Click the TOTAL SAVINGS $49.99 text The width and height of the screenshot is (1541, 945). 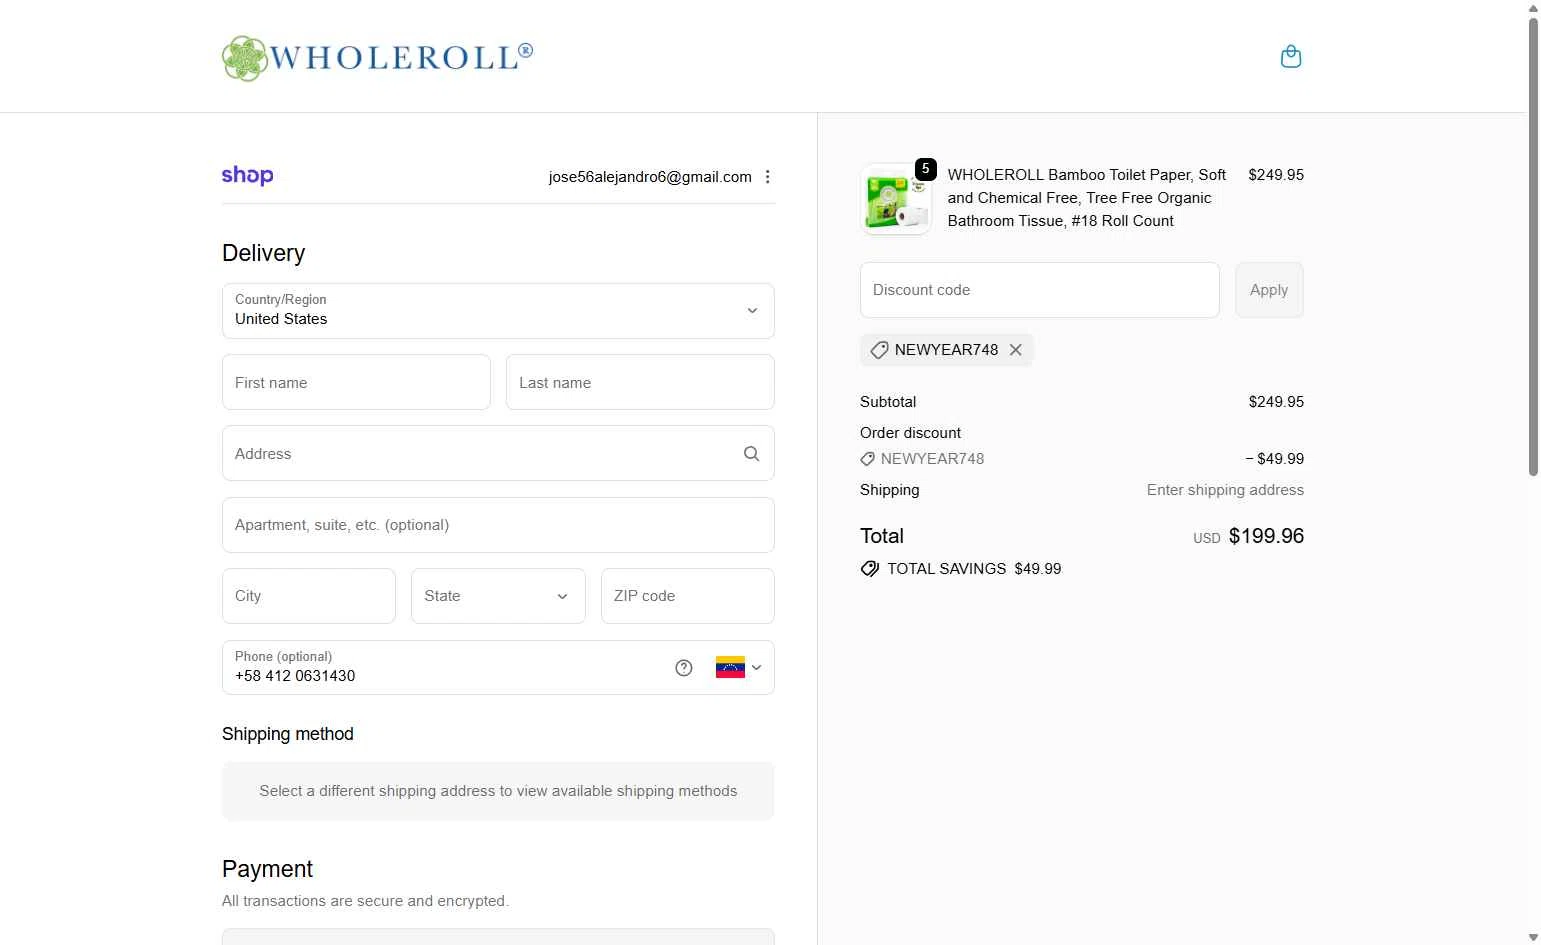[x=974, y=569]
